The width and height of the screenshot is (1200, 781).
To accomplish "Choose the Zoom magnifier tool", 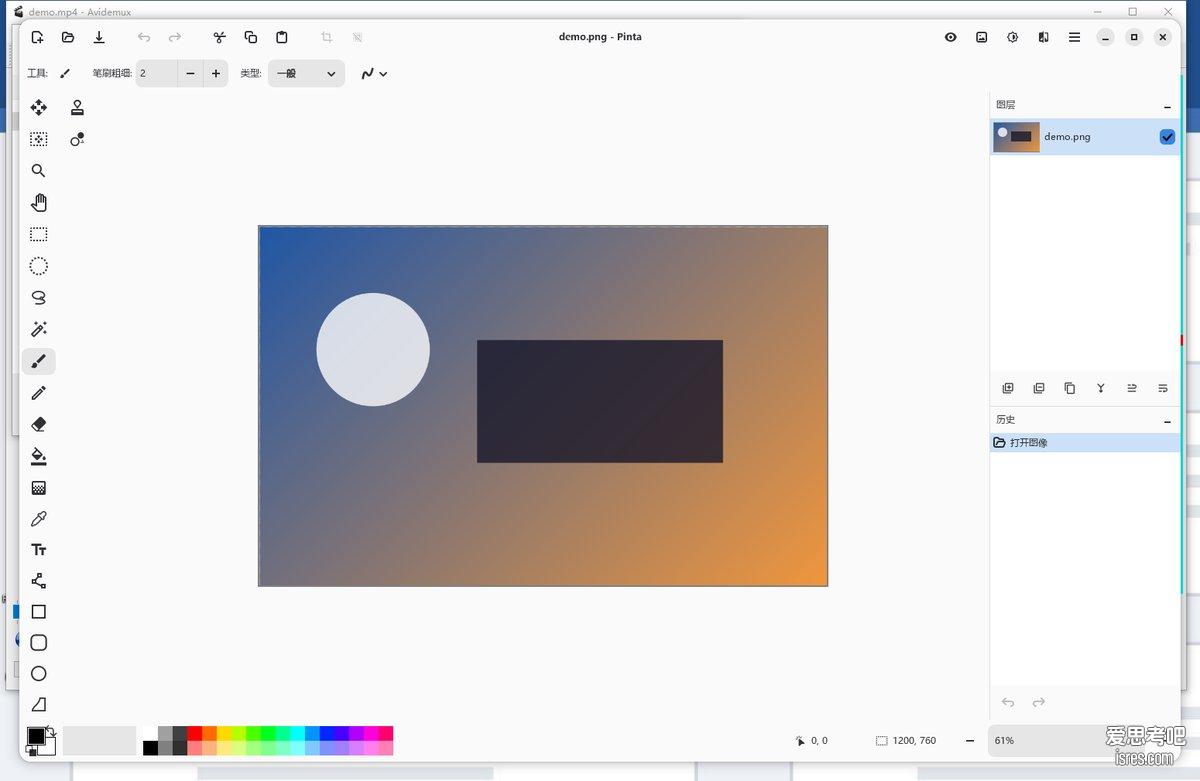I will 39,171.
